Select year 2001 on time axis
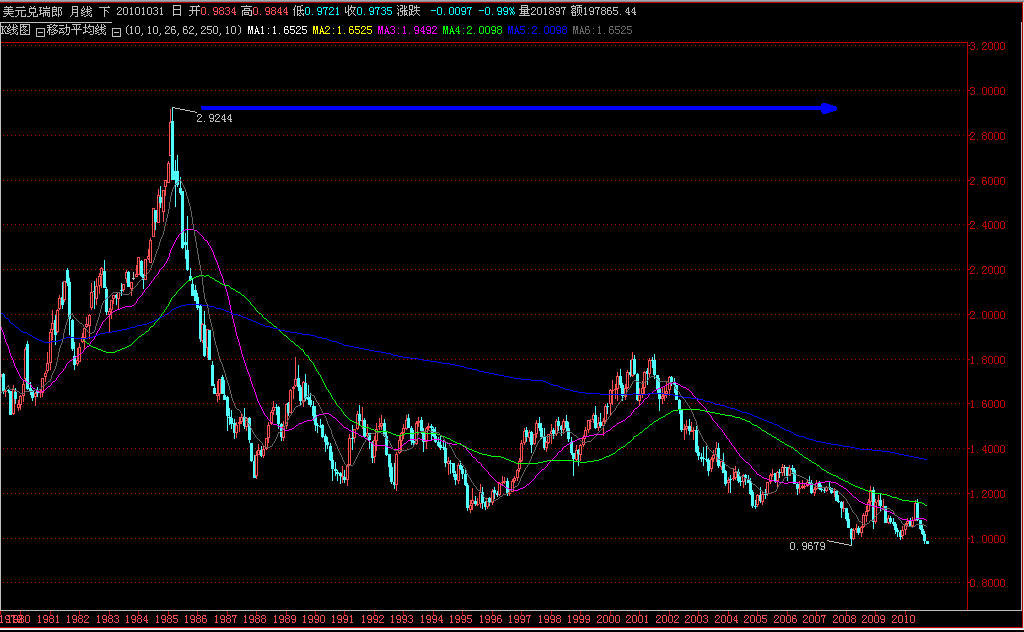 point(637,619)
